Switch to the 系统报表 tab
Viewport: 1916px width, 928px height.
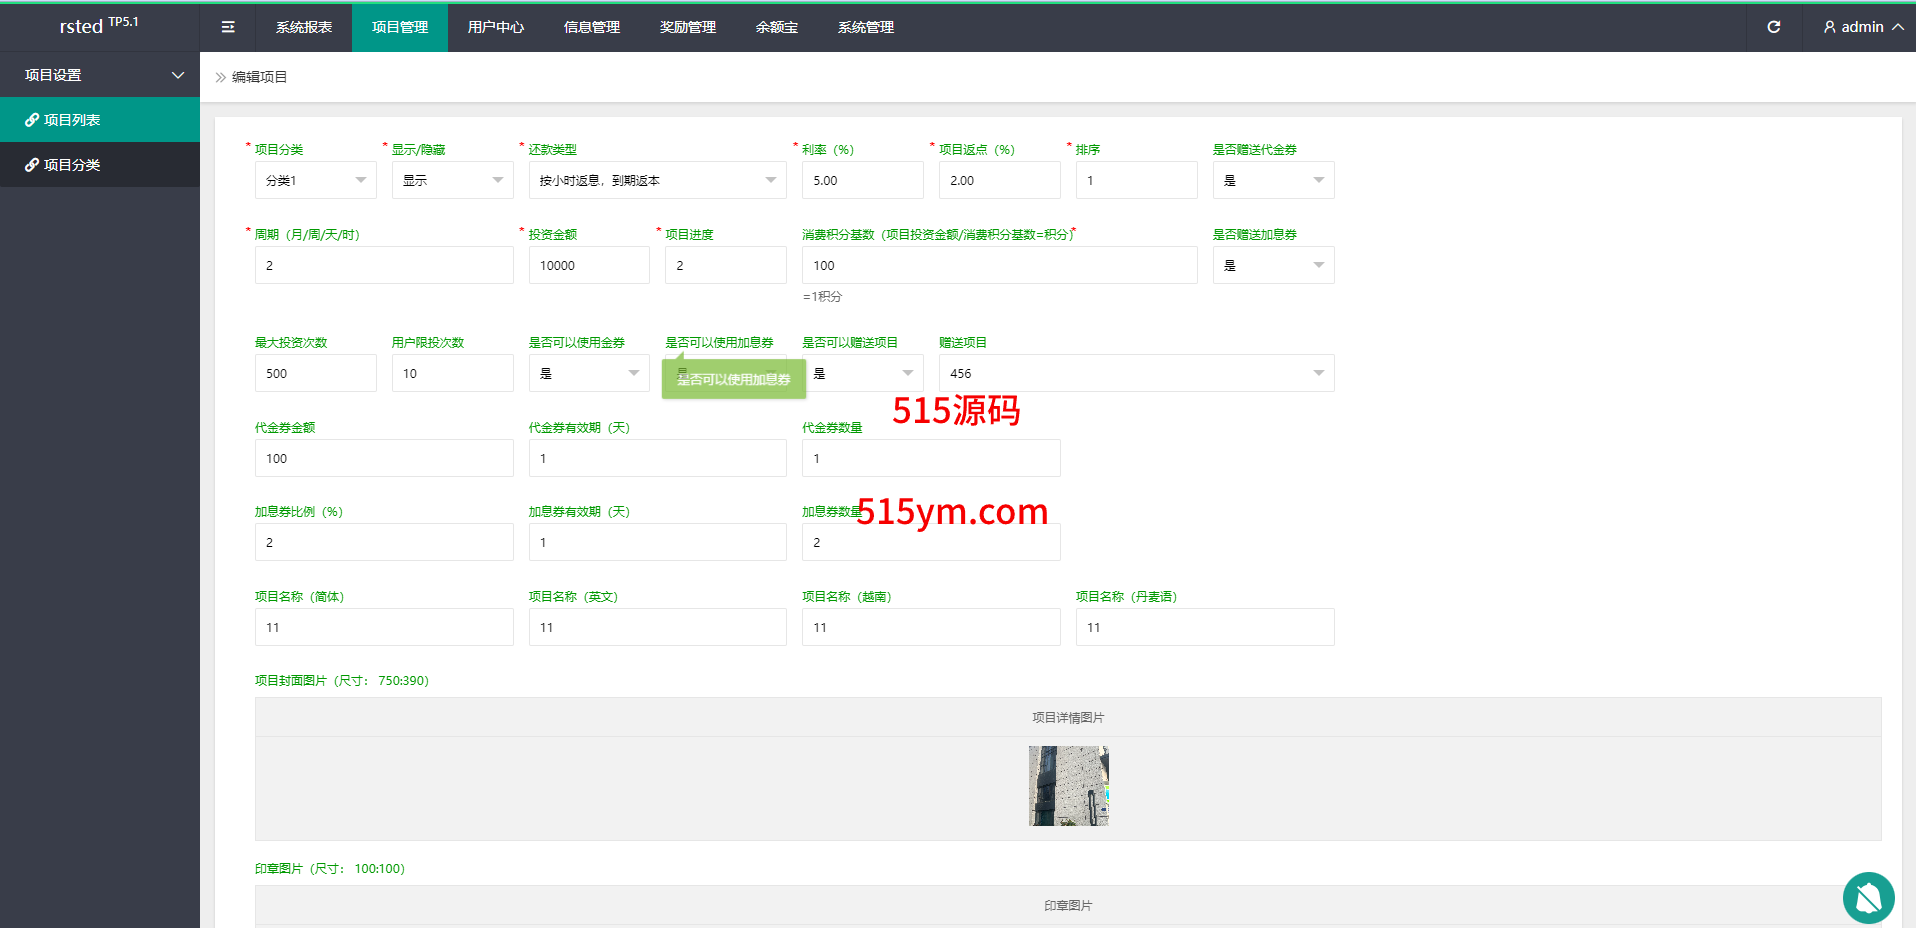tap(304, 27)
